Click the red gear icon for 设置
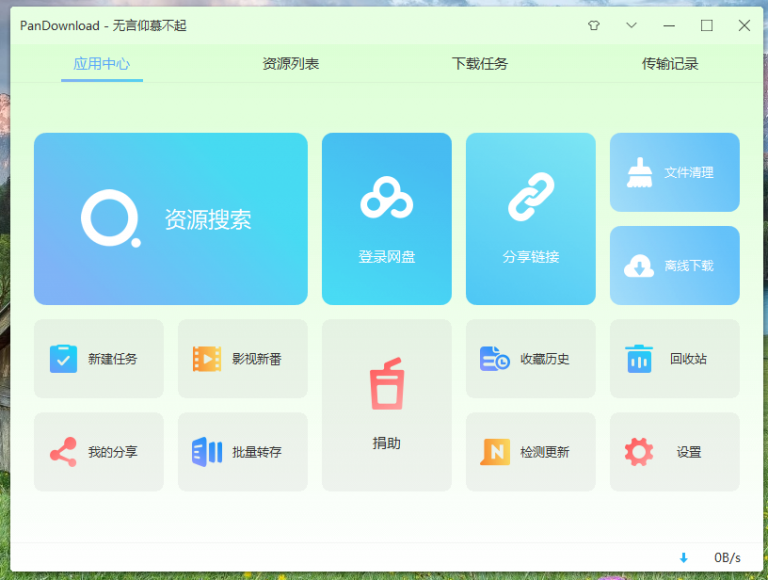Viewport: 768px width, 580px height. [639, 452]
